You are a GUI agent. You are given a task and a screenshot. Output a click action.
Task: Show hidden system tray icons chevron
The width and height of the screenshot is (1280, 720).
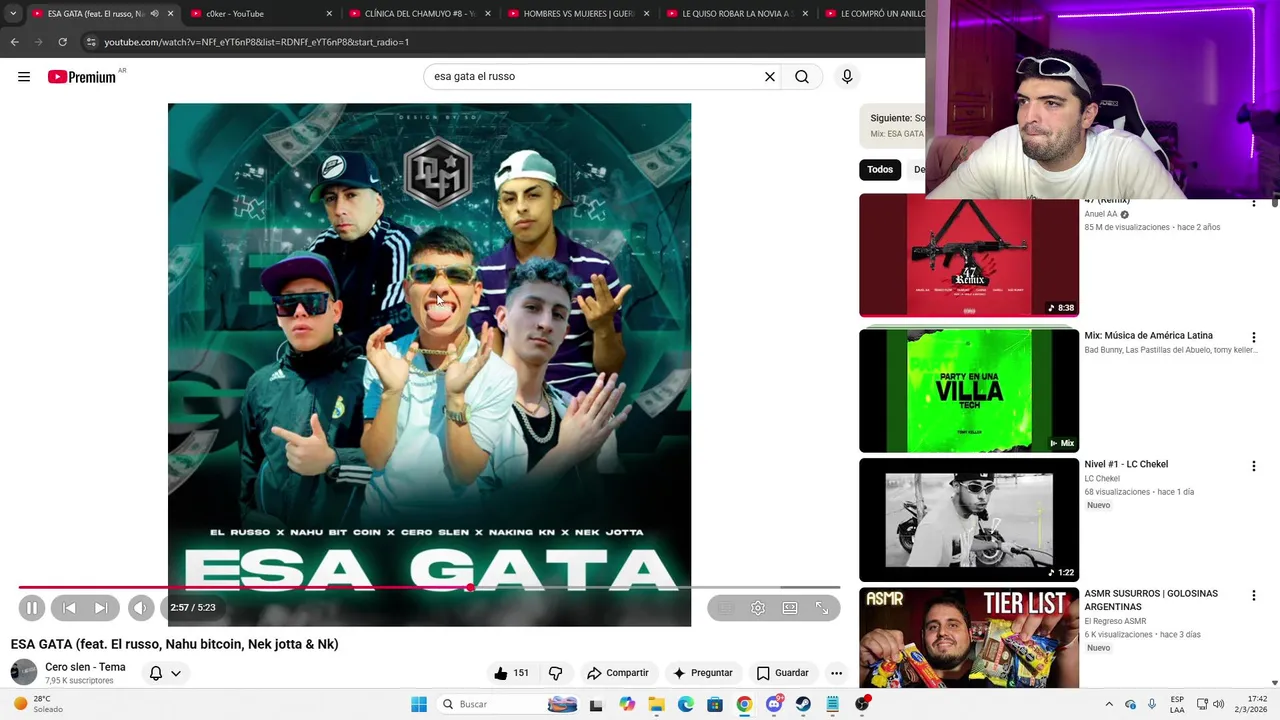coord(1109,704)
